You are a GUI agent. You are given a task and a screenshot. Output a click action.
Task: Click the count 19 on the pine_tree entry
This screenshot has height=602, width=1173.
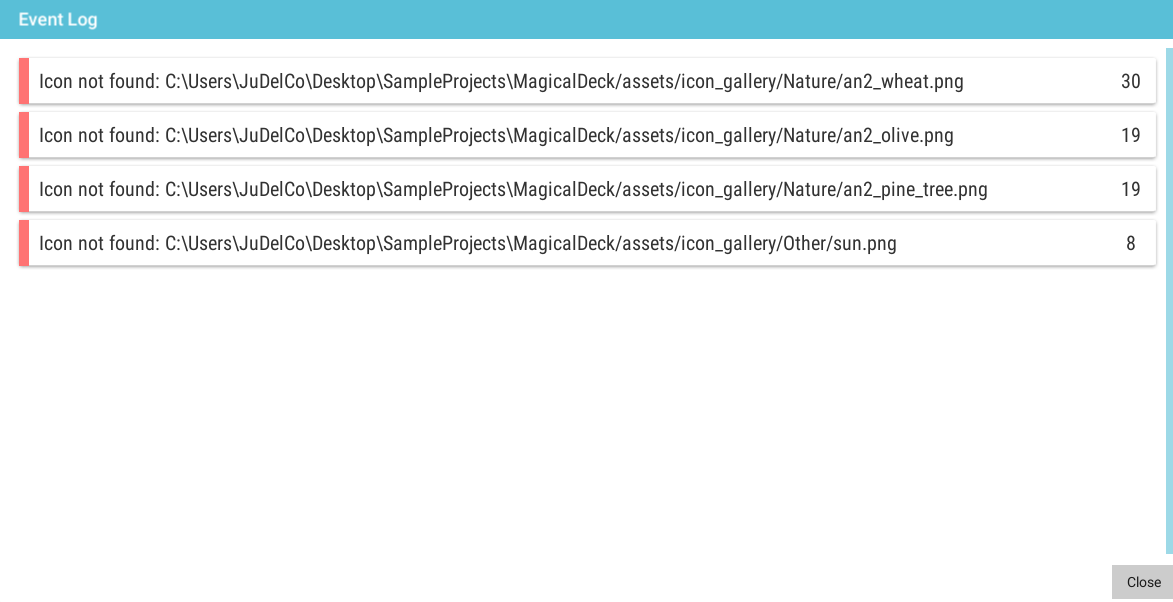[x=1130, y=189]
